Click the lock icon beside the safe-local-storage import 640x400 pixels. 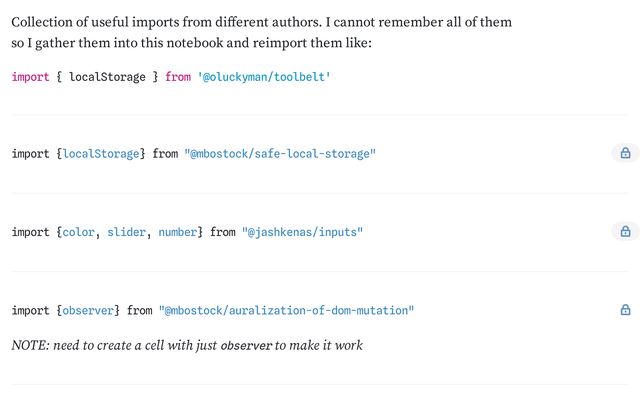click(x=625, y=153)
